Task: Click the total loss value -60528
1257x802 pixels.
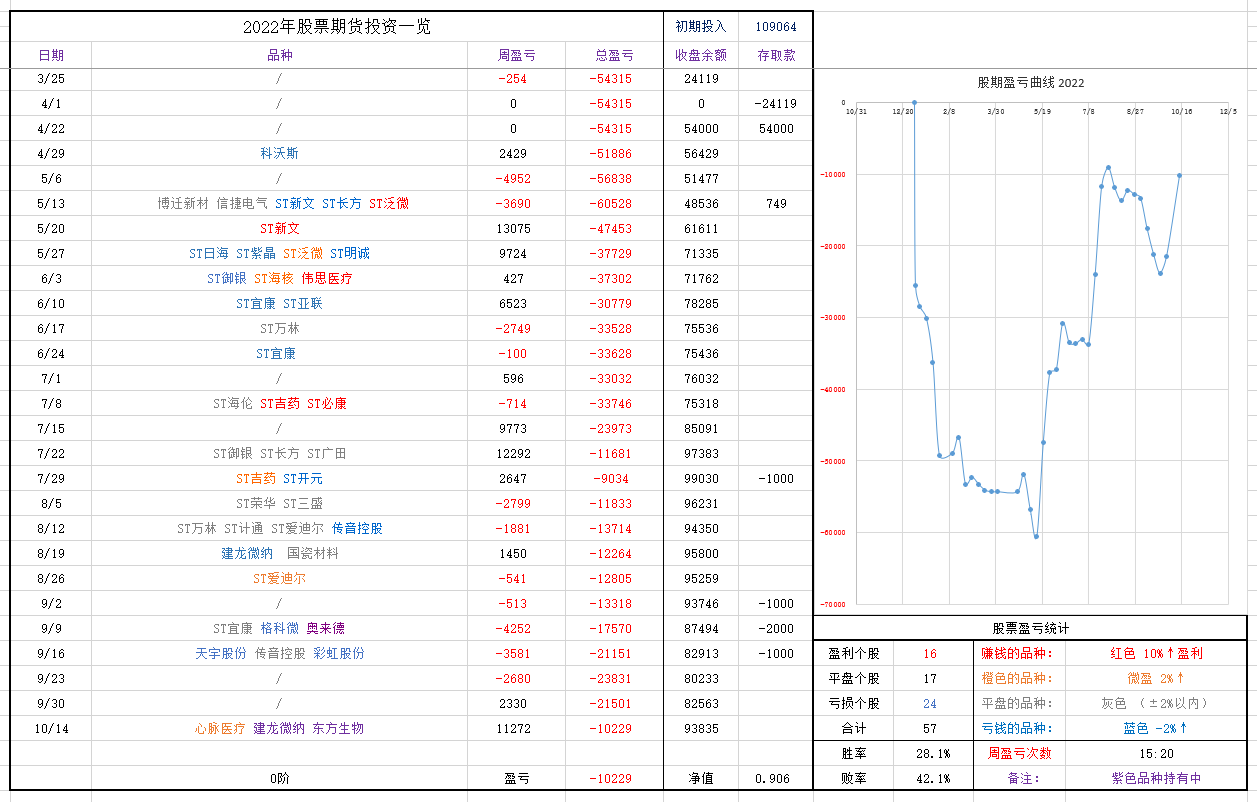Action: pyautogui.click(x=614, y=203)
